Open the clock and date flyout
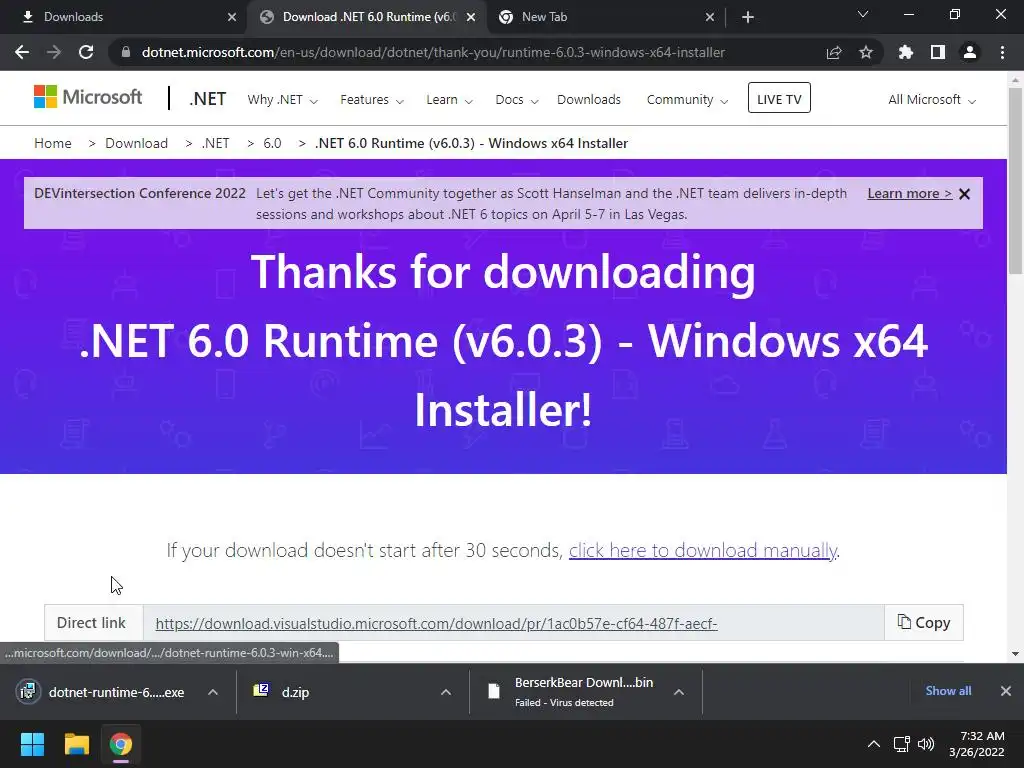Image resolution: width=1024 pixels, height=768 pixels. coord(977,744)
